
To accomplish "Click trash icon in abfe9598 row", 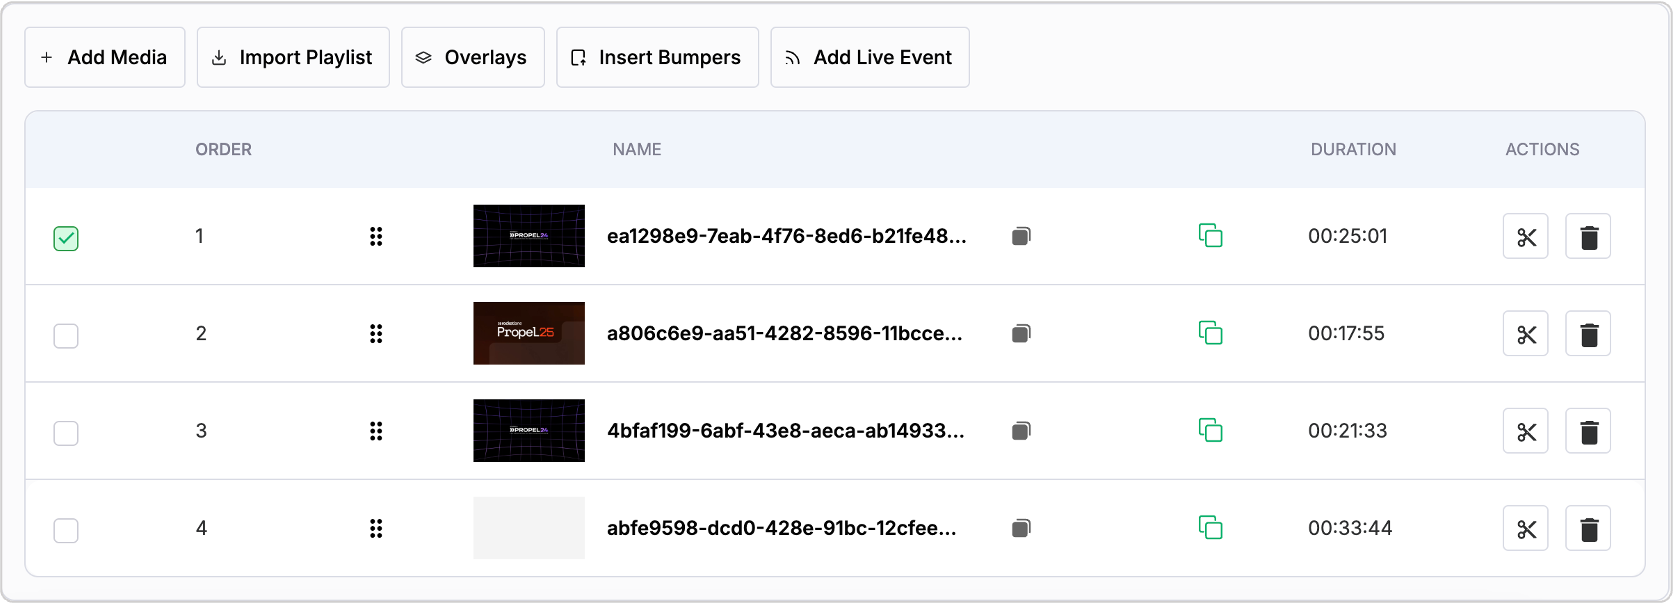I will pos(1588,528).
